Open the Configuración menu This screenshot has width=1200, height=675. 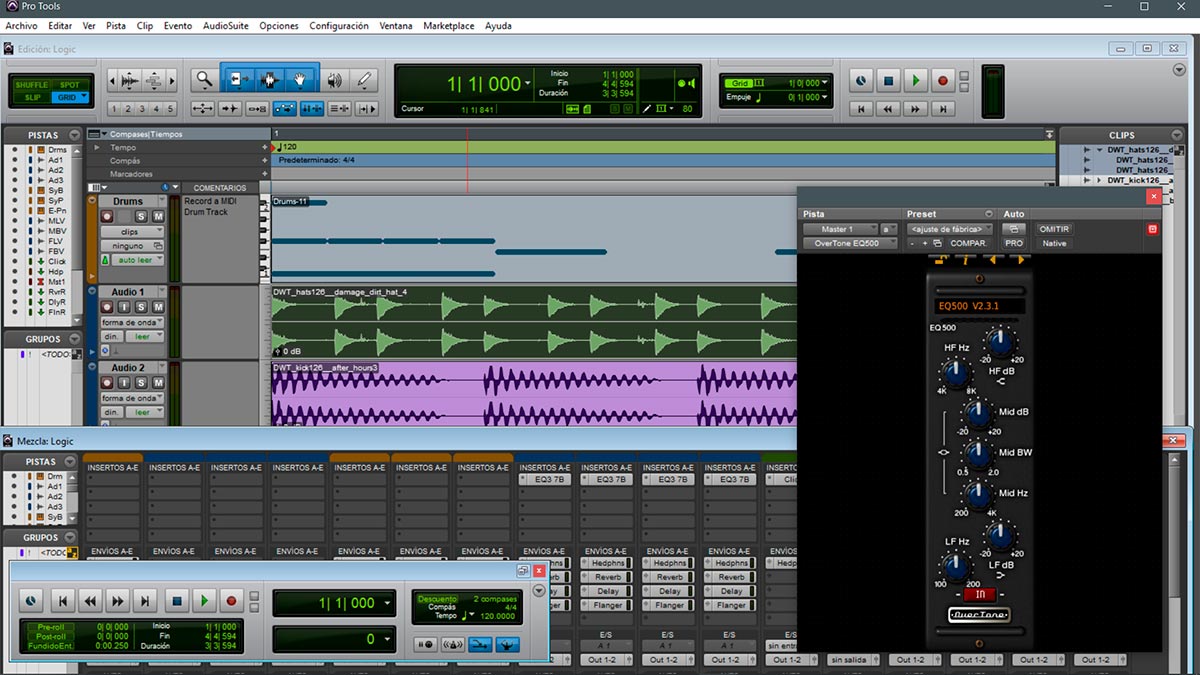339,26
